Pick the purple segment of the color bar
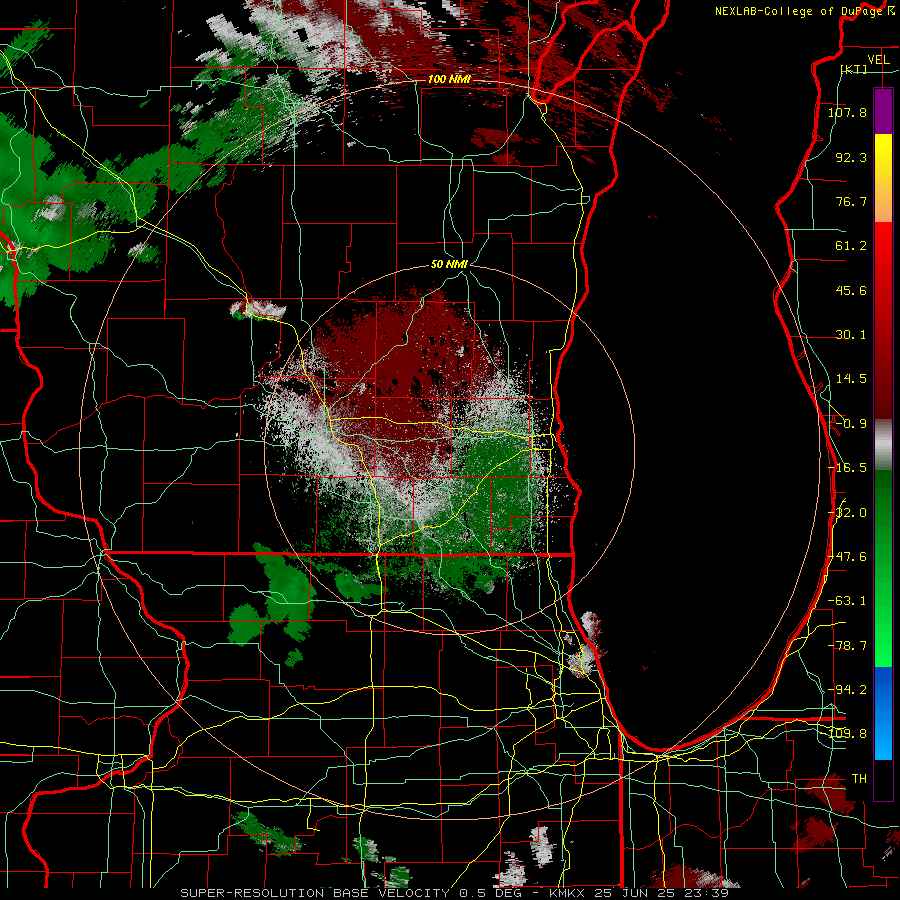 [883, 111]
